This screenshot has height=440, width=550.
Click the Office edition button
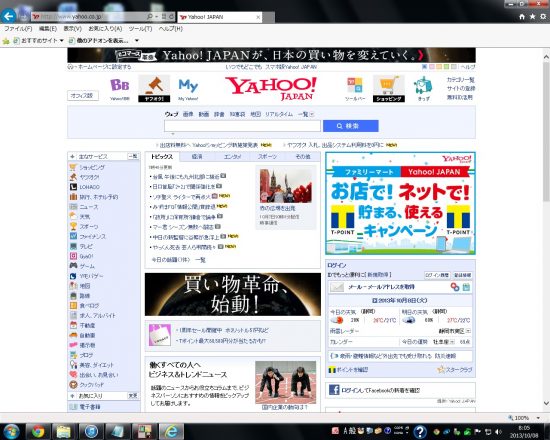[x=82, y=95]
